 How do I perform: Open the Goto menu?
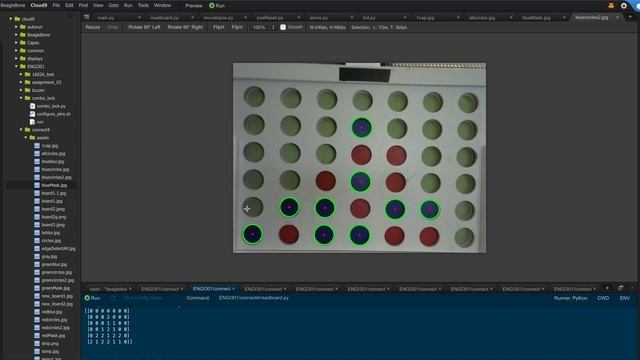(113, 5)
